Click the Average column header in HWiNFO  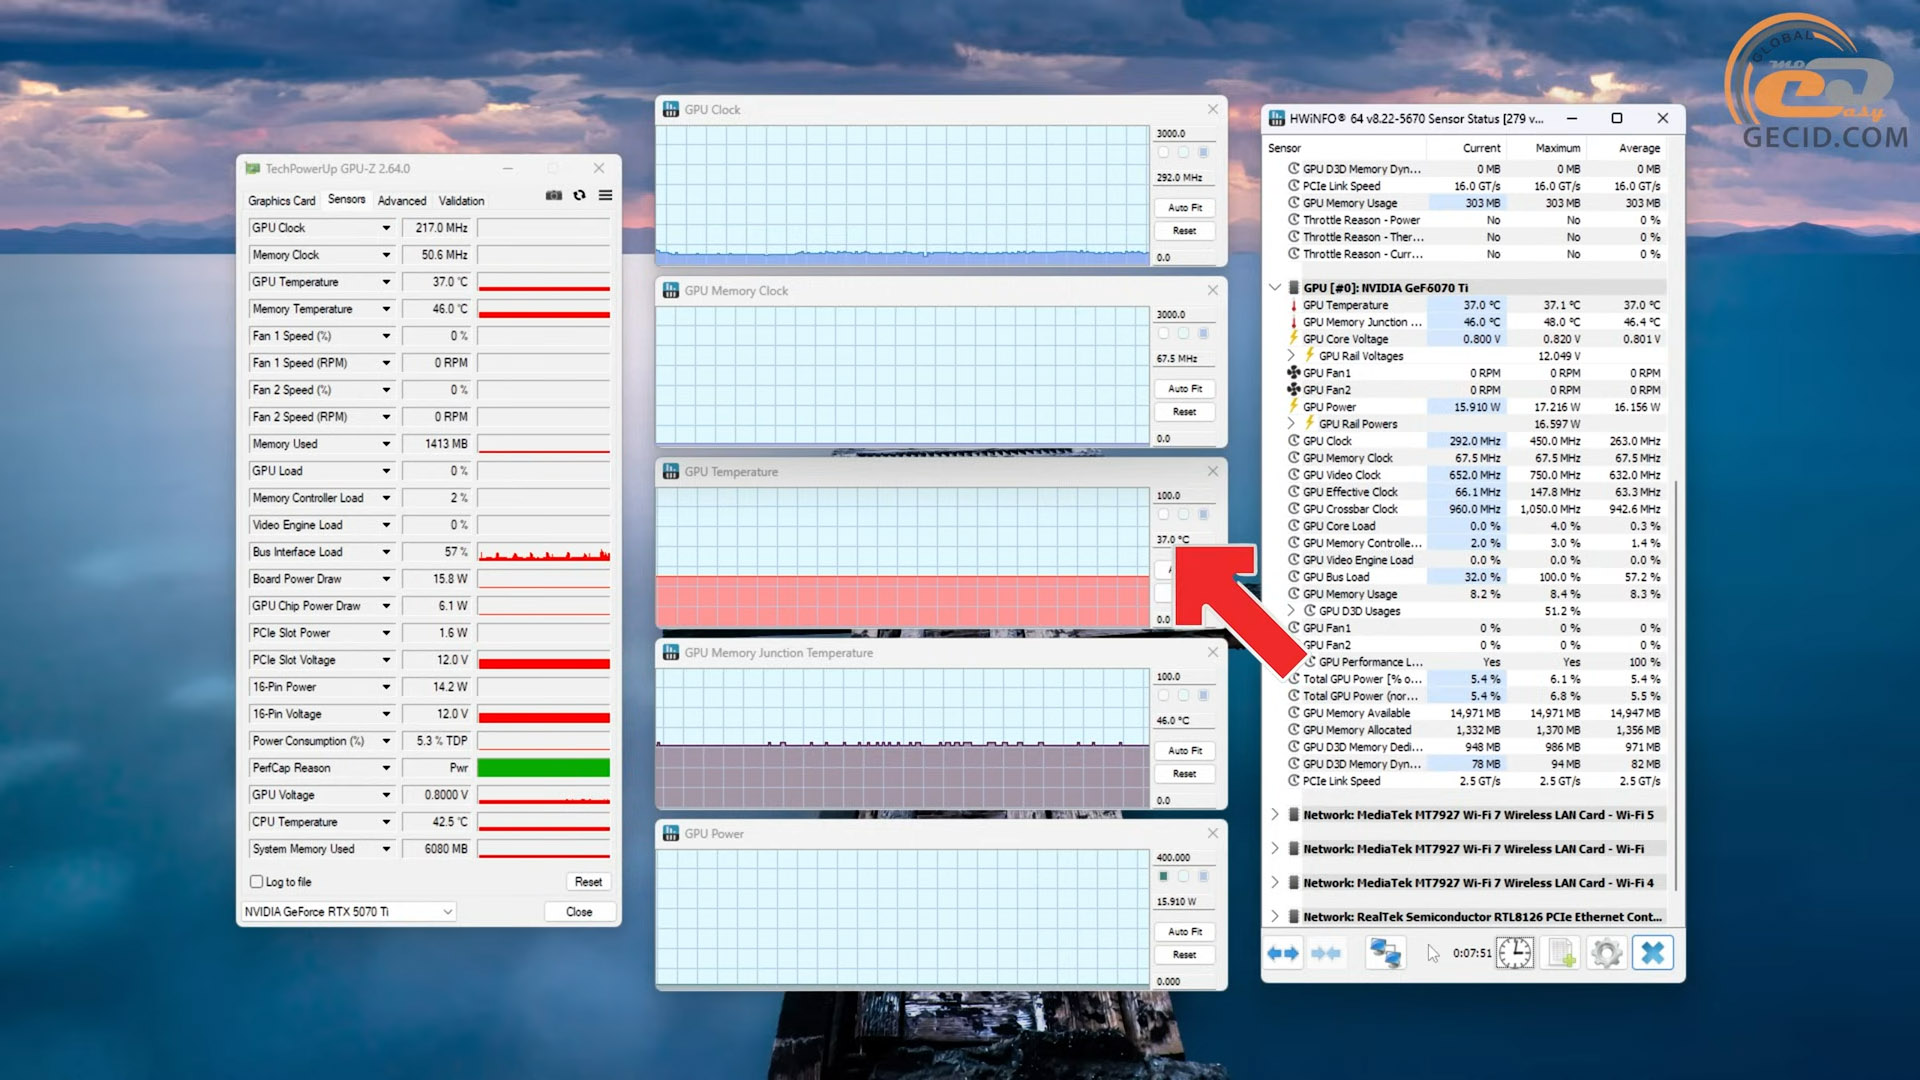(x=1639, y=148)
